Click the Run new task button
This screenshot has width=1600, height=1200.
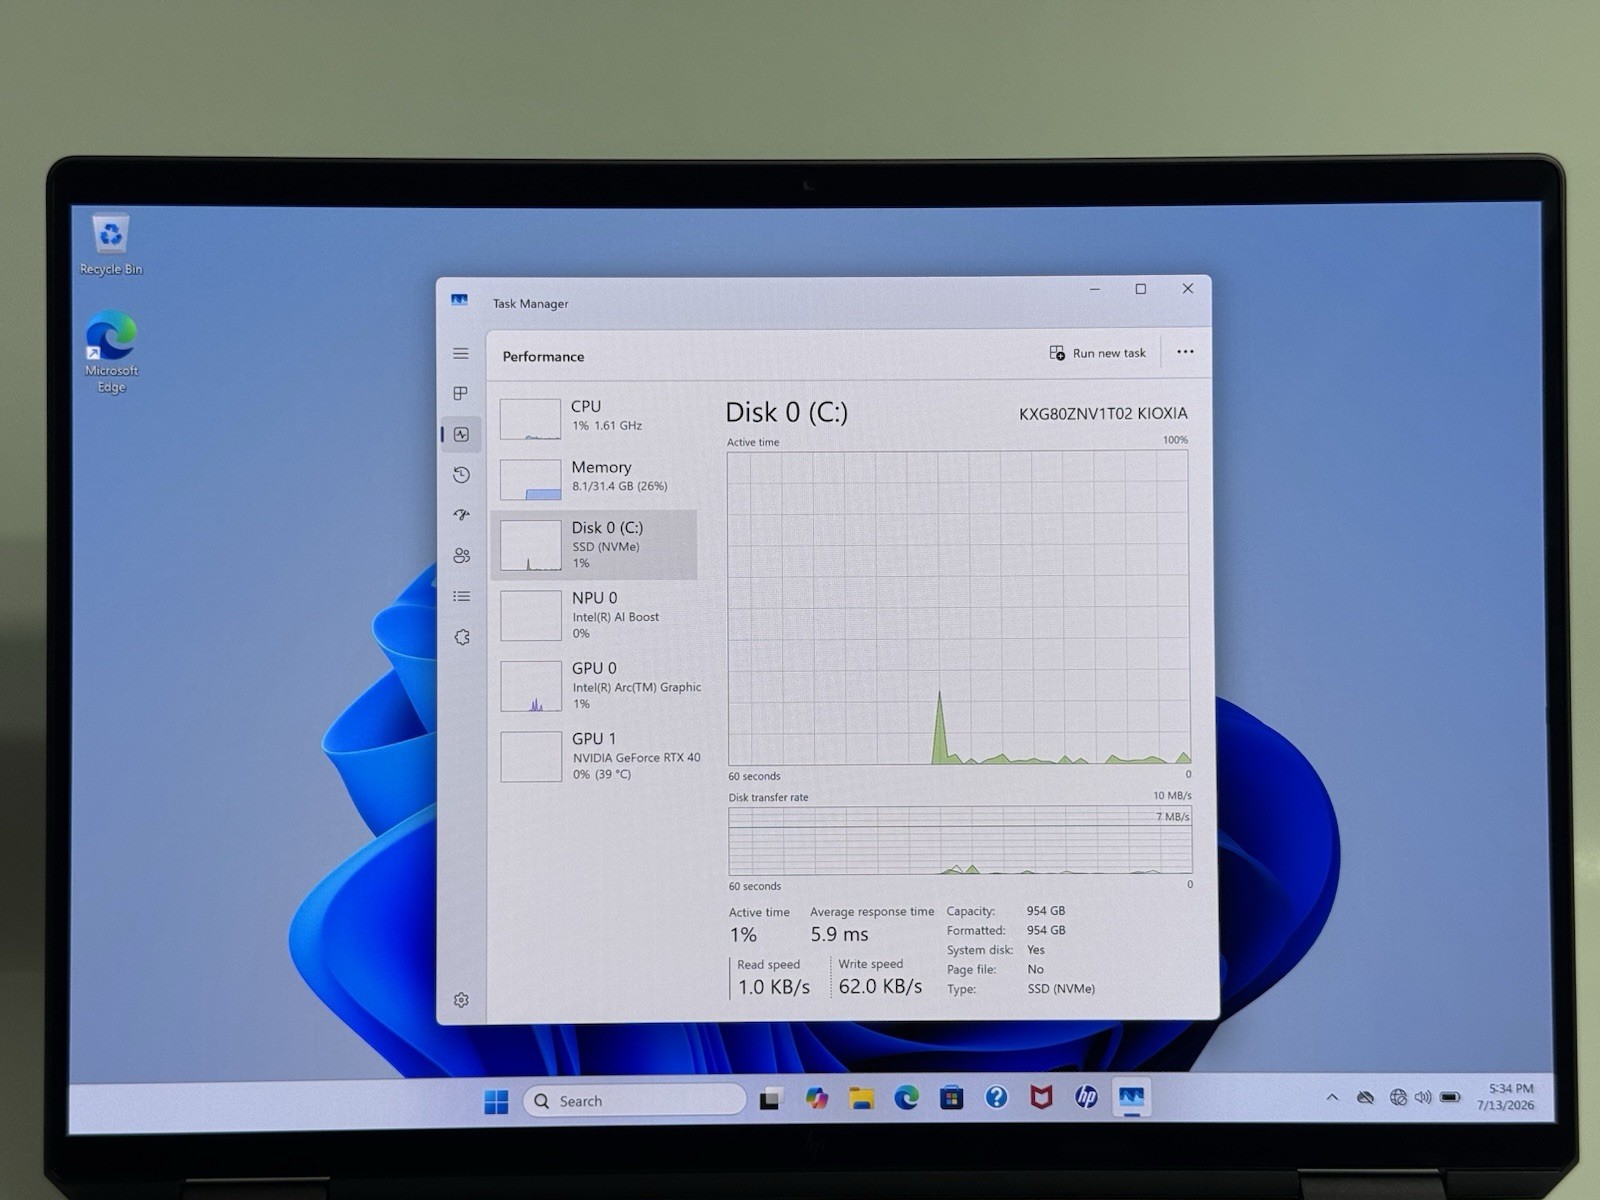1097,353
